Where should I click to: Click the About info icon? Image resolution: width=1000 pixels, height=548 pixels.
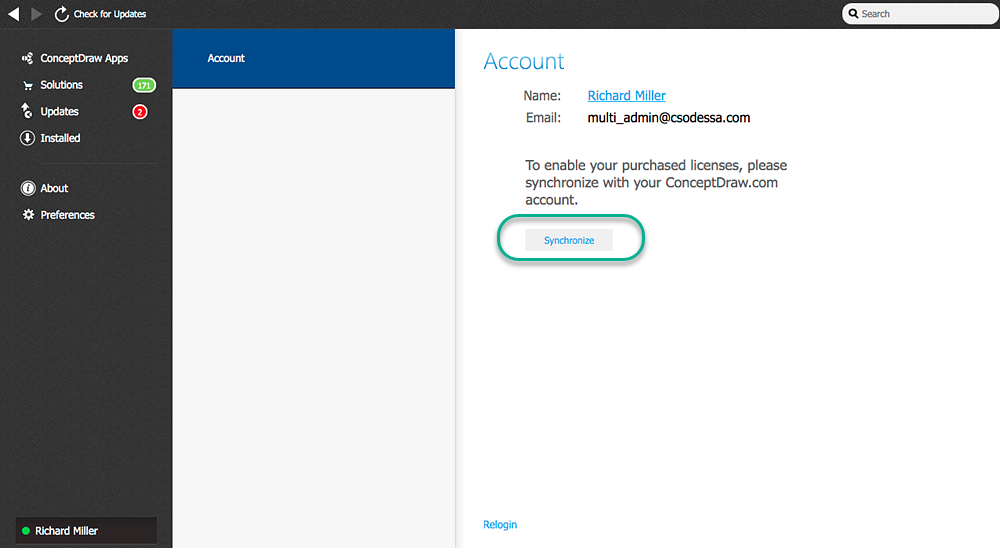point(28,188)
